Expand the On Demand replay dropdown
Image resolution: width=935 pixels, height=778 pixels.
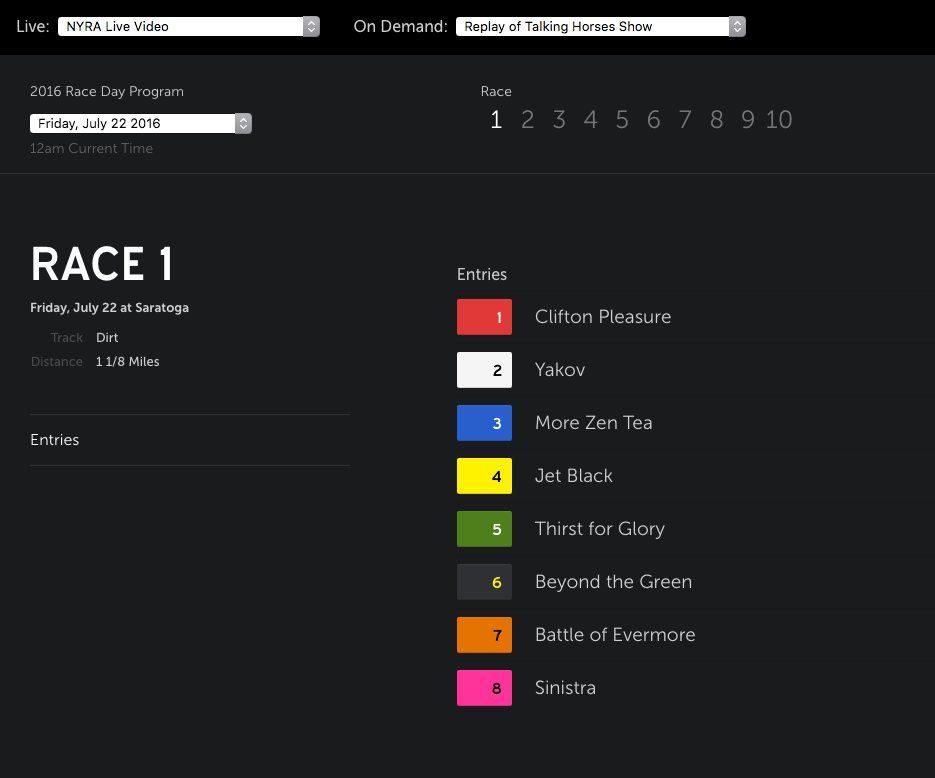click(600, 27)
